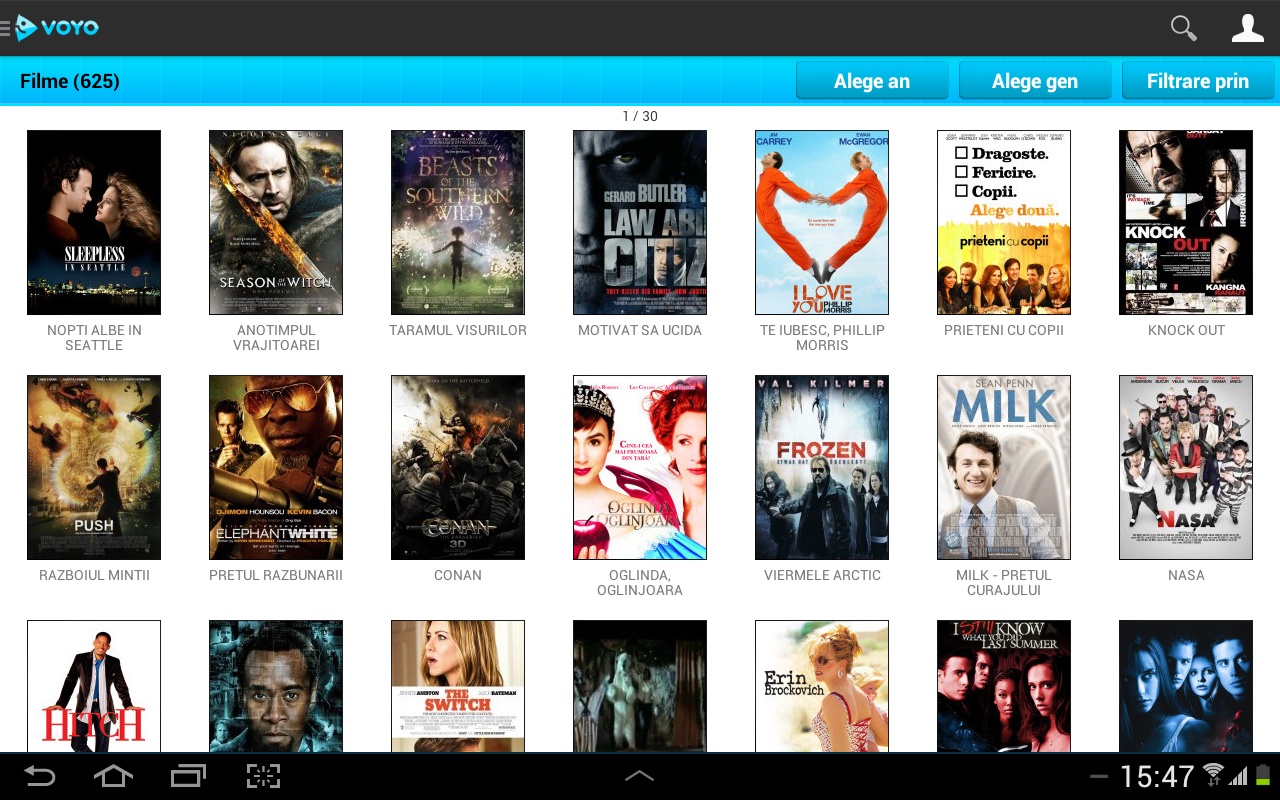1280x800 pixels.
Task: Select the KNOCK OUT title text
Action: [1186, 330]
